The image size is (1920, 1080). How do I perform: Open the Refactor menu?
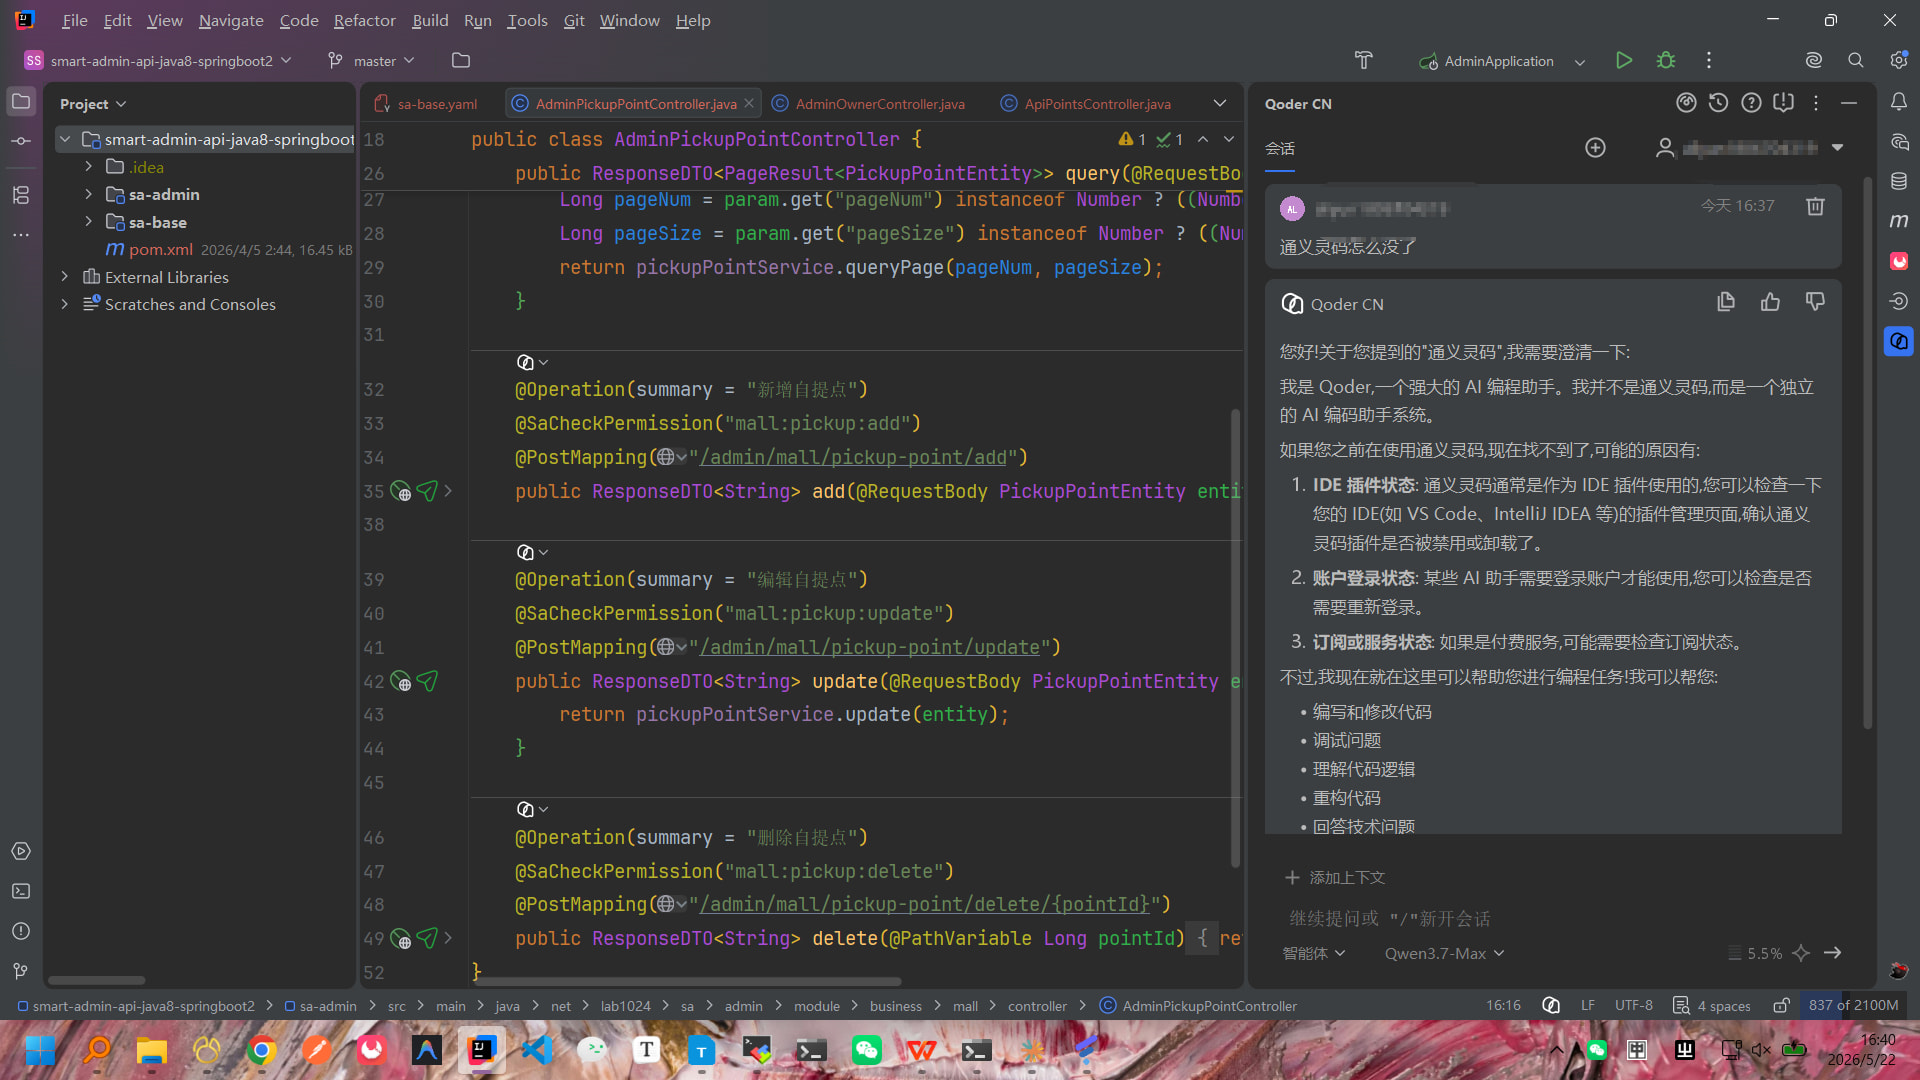pyautogui.click(x=364, y=20)
